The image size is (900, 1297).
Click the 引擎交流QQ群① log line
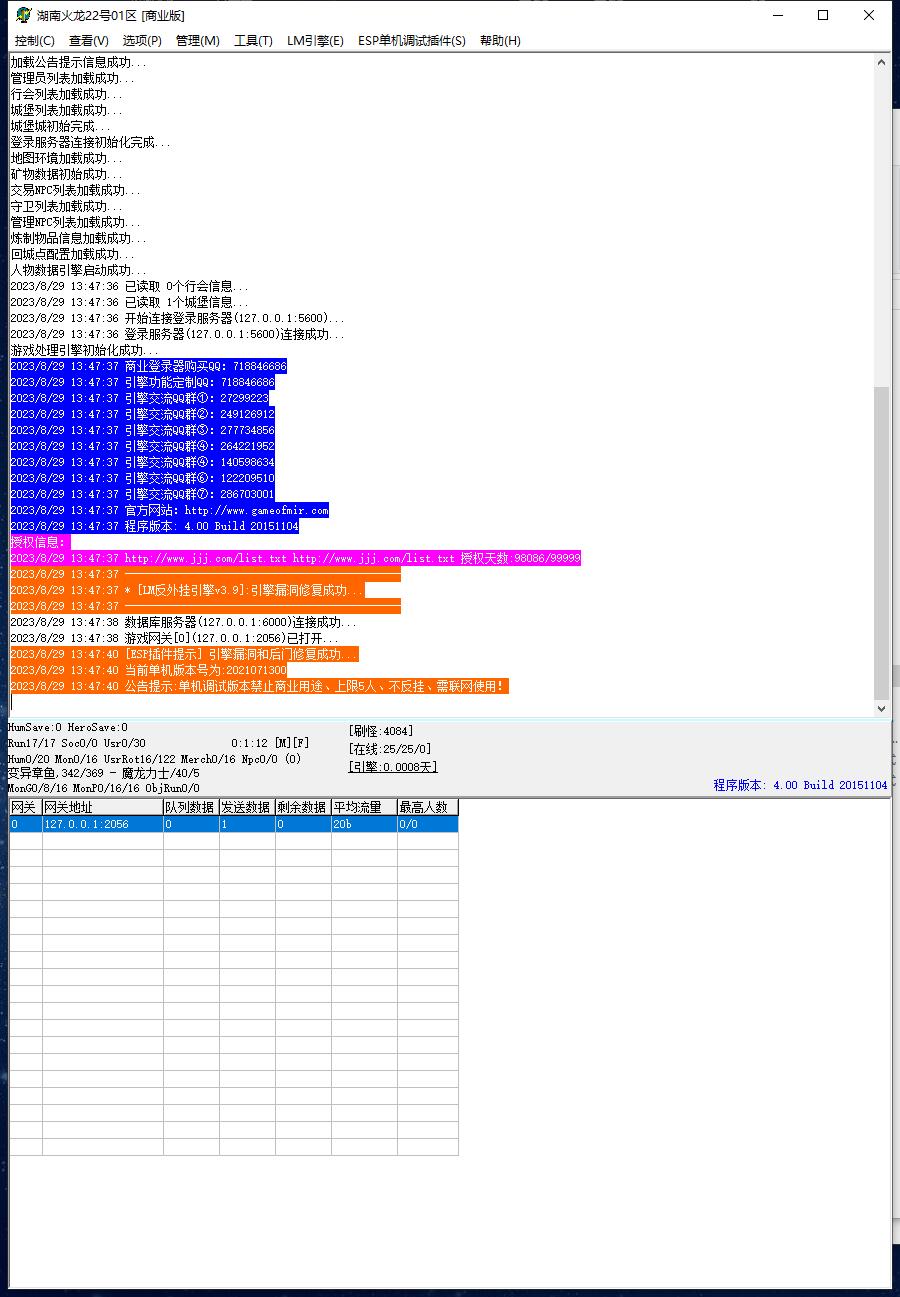[x=142, y=398]
